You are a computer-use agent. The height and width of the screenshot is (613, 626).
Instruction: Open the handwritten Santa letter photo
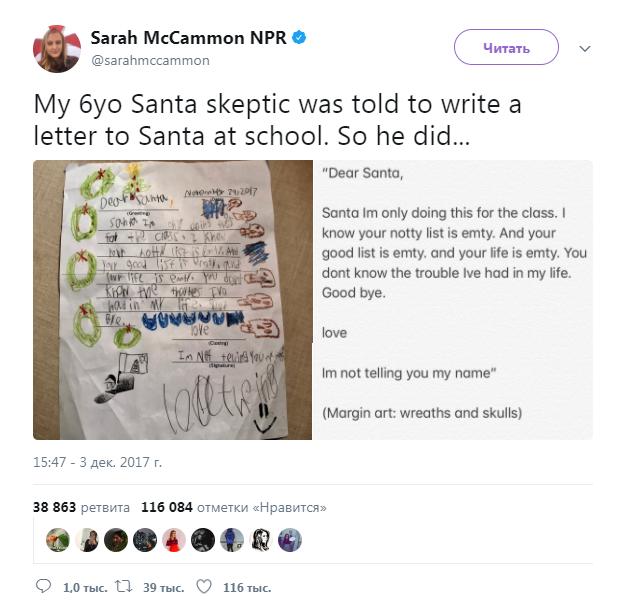pyautogui.click(x=172, y=300)
